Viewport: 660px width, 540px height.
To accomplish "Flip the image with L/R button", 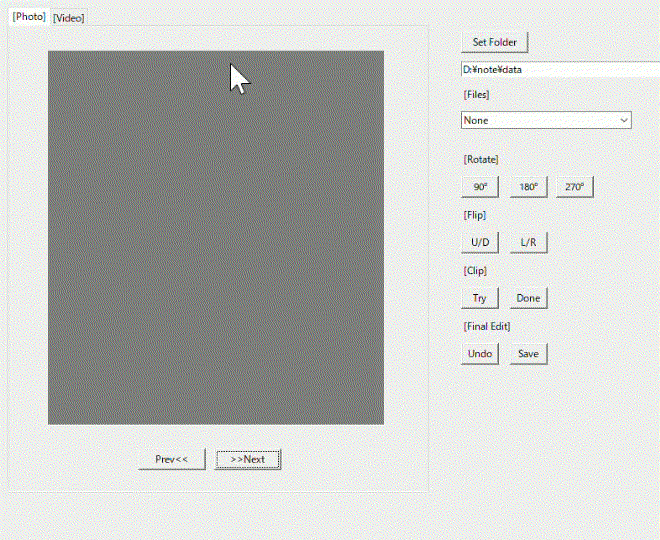I will 528,242.
